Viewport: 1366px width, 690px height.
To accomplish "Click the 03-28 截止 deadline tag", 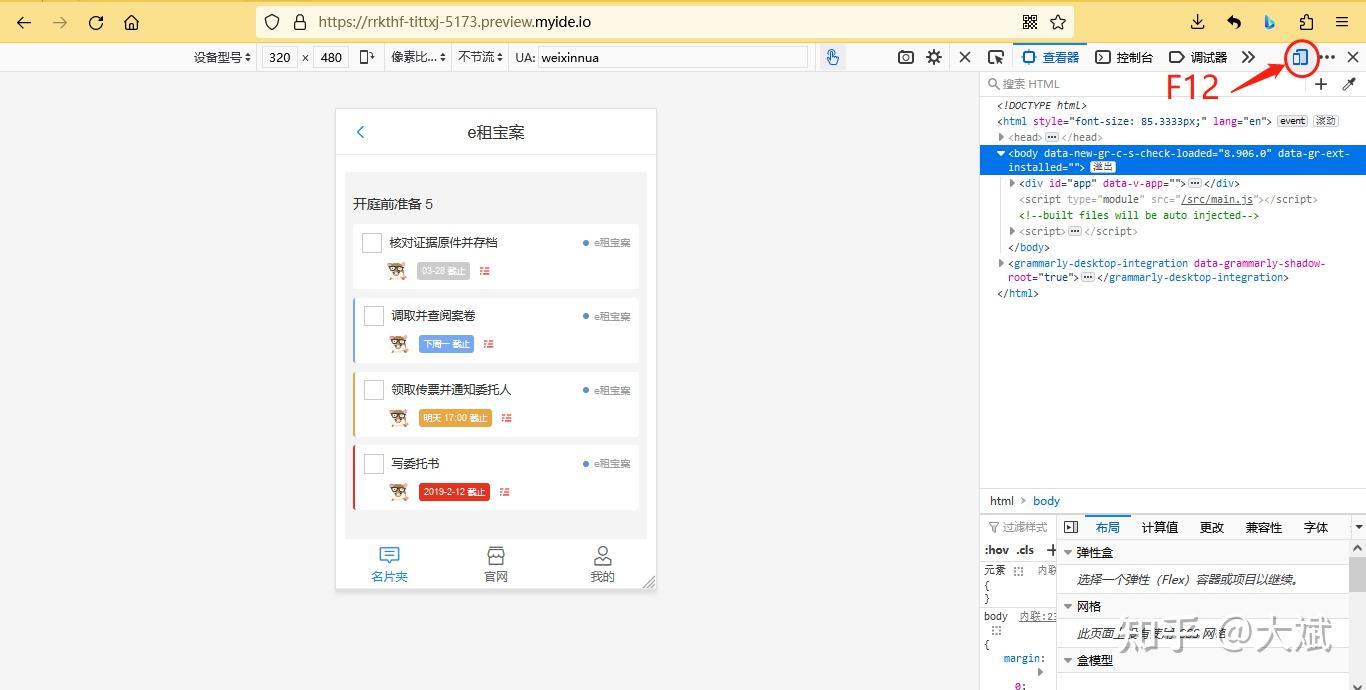I will click(x=443, y=271).
